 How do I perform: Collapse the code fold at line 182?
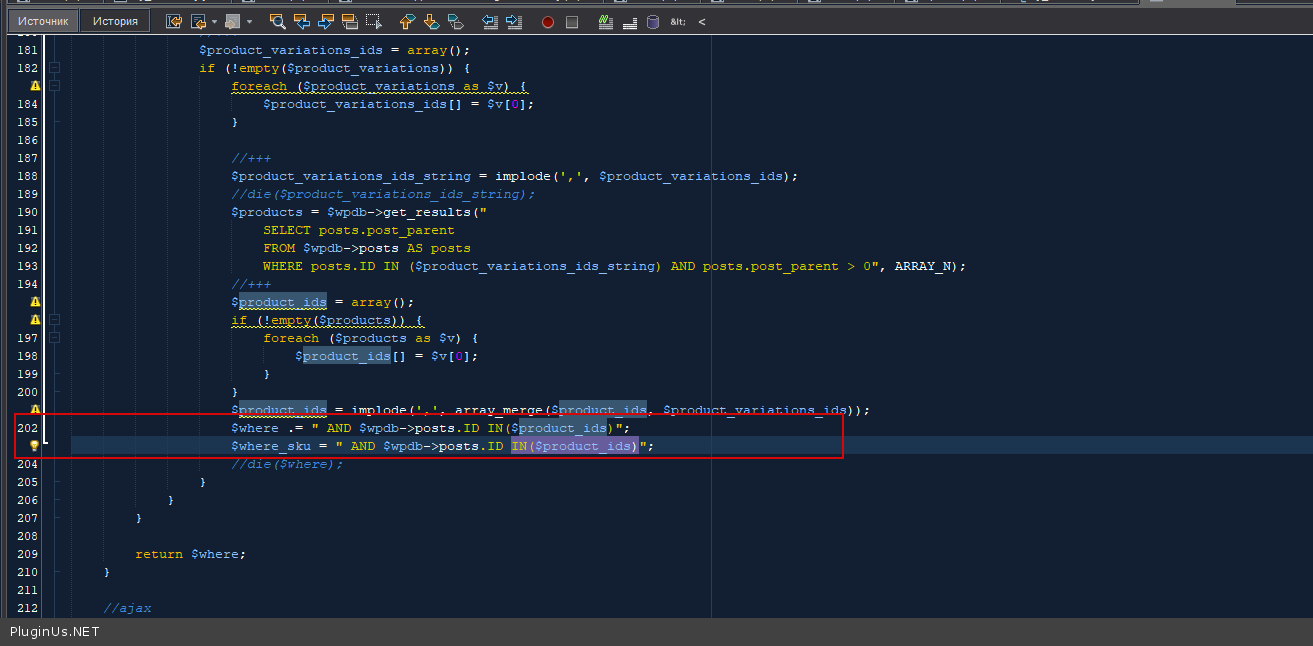(54, 68)
